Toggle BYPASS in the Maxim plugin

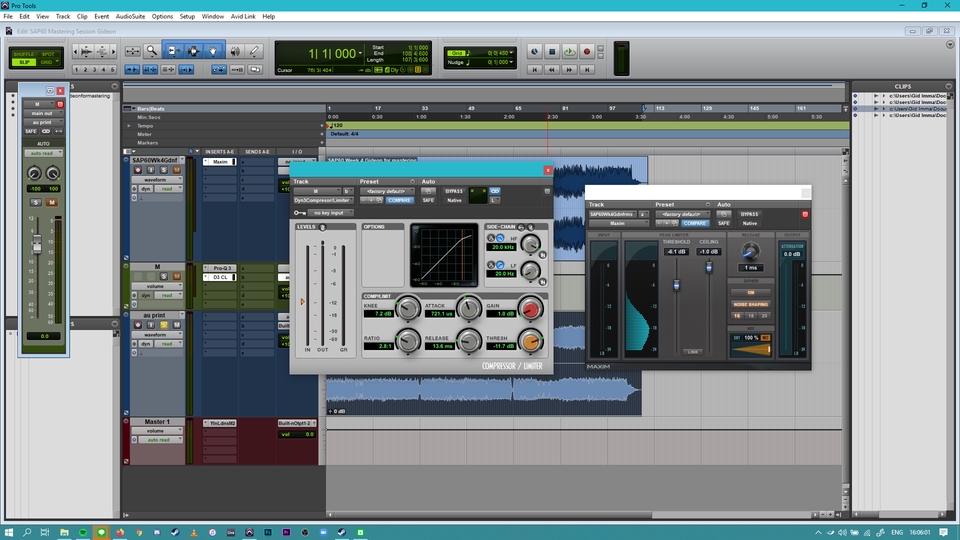pos(749,214)
